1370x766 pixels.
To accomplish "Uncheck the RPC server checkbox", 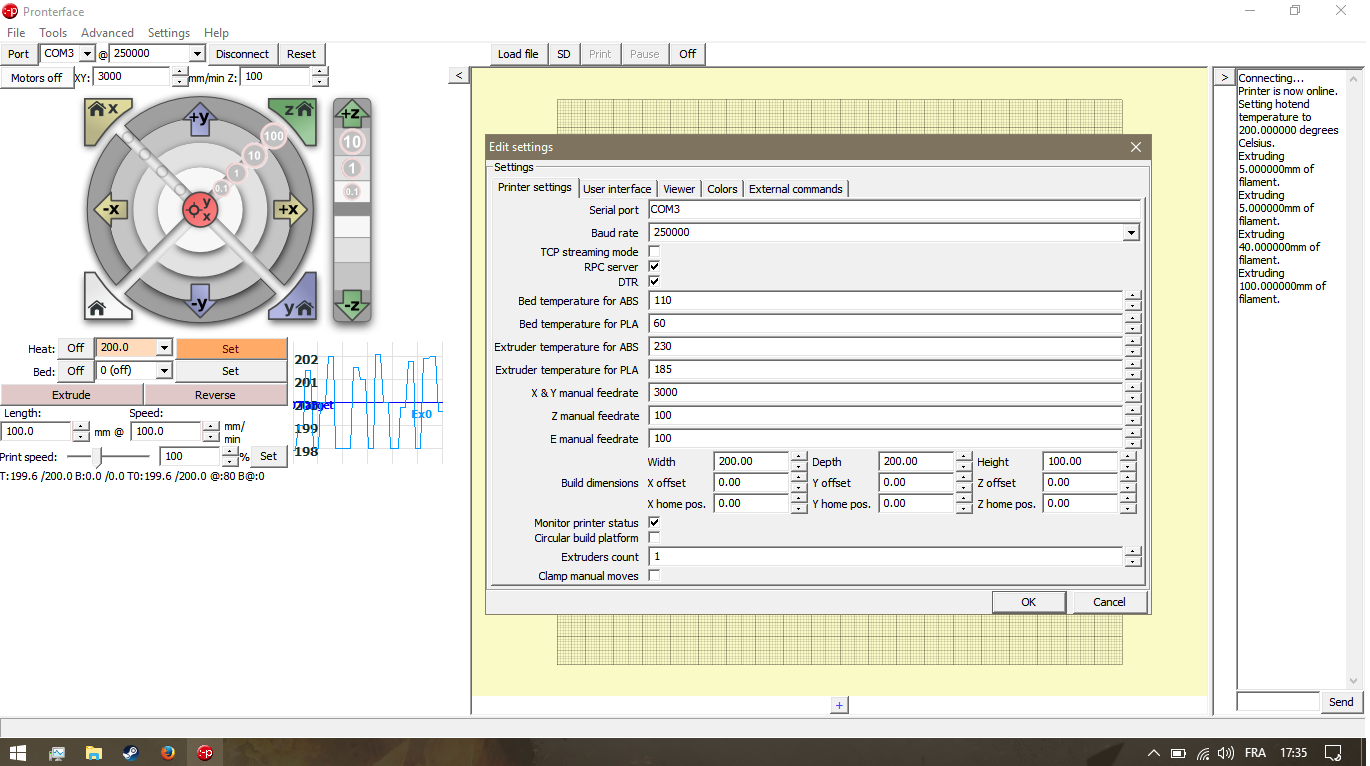I will click(654, 266).
